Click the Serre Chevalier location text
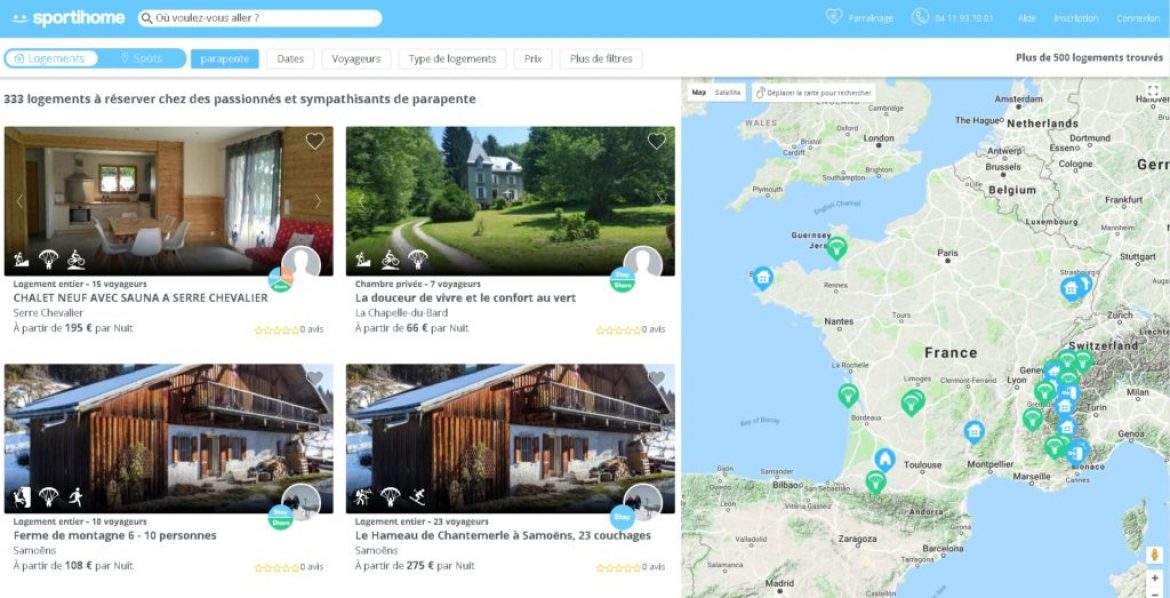This screenshot has width=1170, height=598. 49,313
